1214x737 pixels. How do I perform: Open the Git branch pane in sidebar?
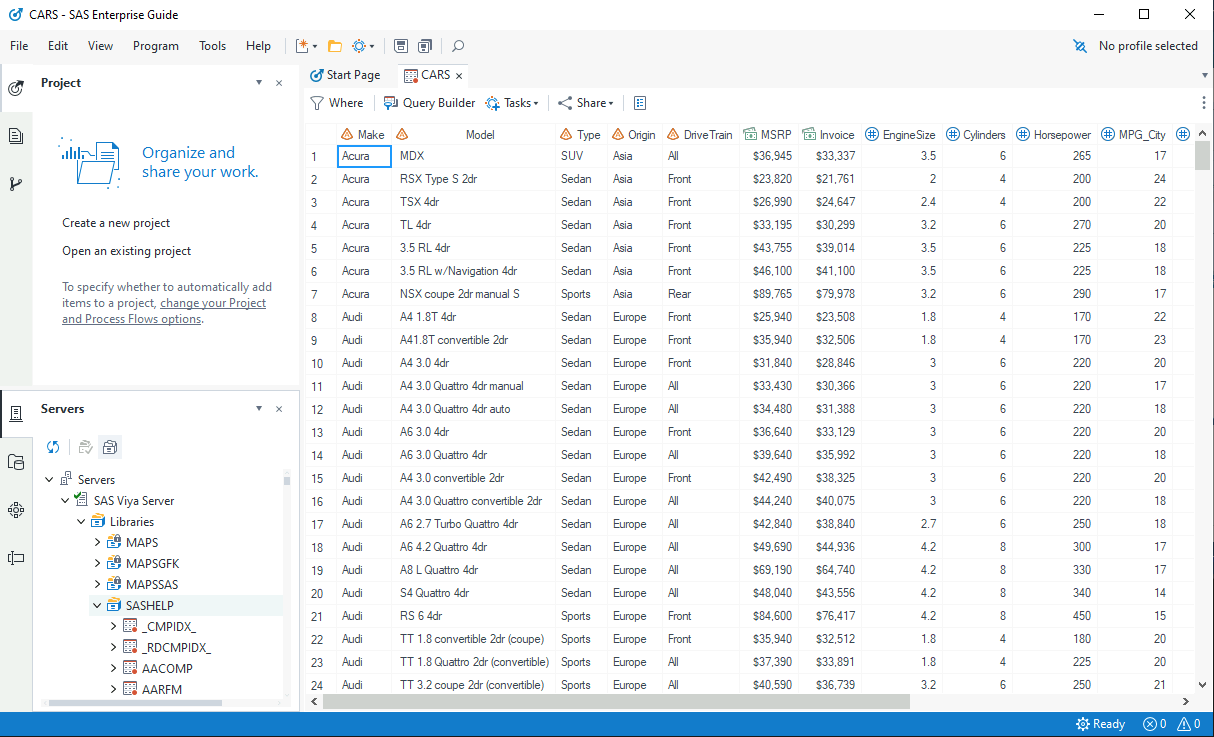16,183
